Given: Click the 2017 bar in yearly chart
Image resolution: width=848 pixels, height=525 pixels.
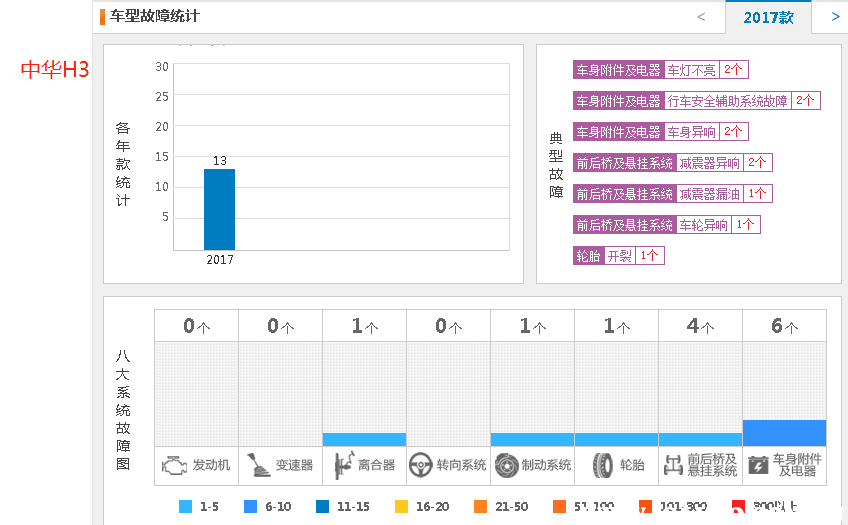Looking at the screenshot, I should (219, 209).
